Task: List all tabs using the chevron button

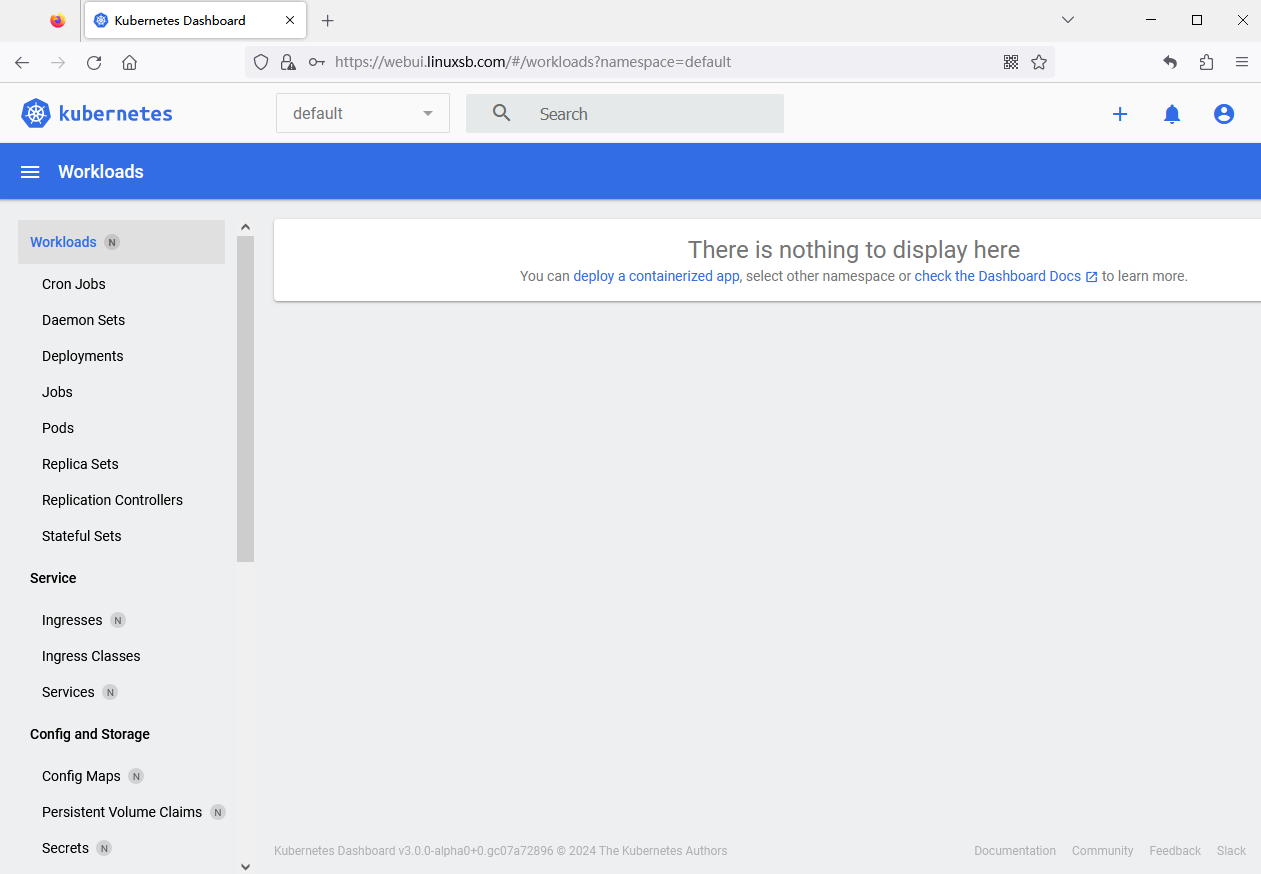Action: (x=1068, y=20)
